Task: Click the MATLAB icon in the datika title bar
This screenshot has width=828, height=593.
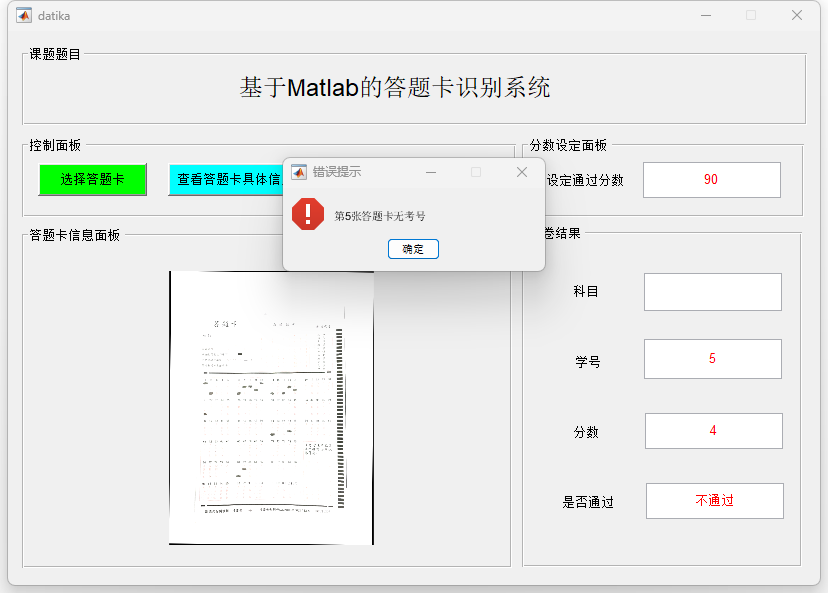Action: point(24,15)
